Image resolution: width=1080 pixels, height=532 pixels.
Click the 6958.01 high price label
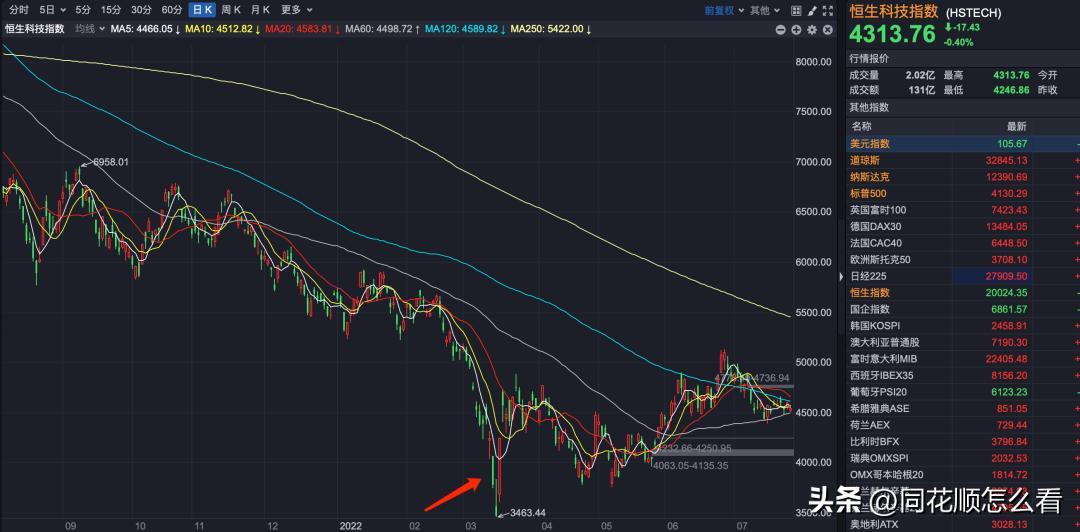111,162
